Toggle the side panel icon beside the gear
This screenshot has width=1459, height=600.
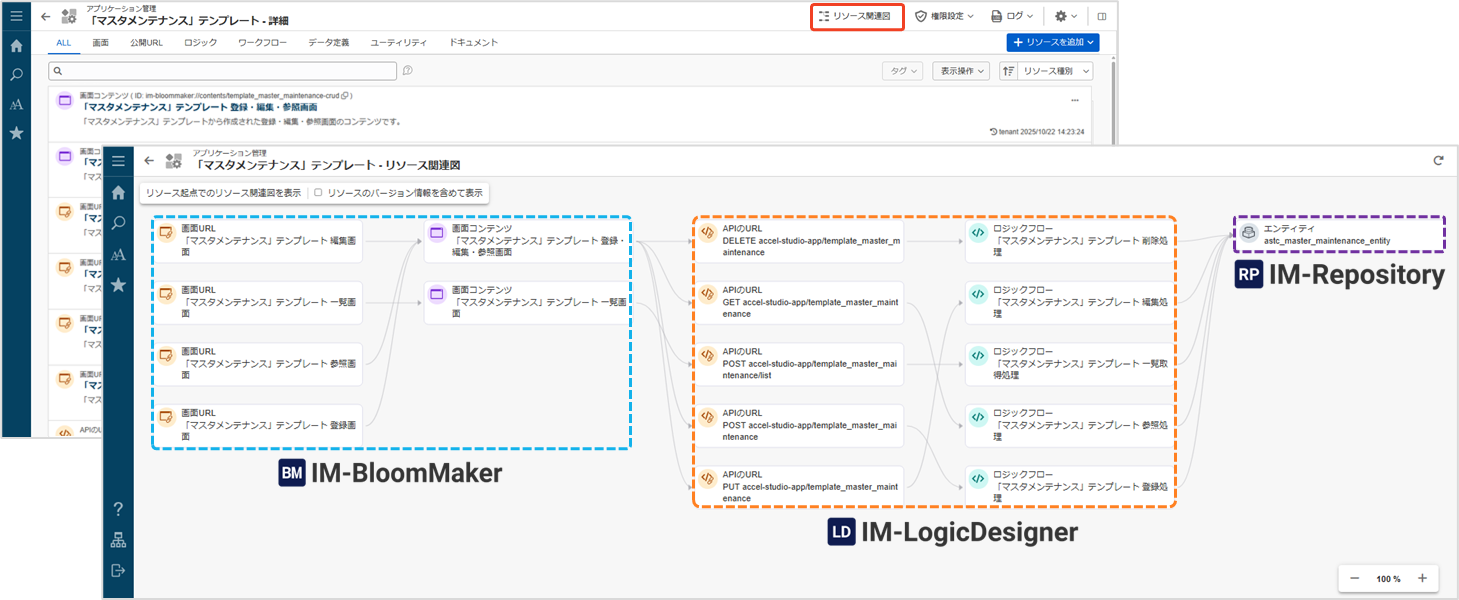1102,16
